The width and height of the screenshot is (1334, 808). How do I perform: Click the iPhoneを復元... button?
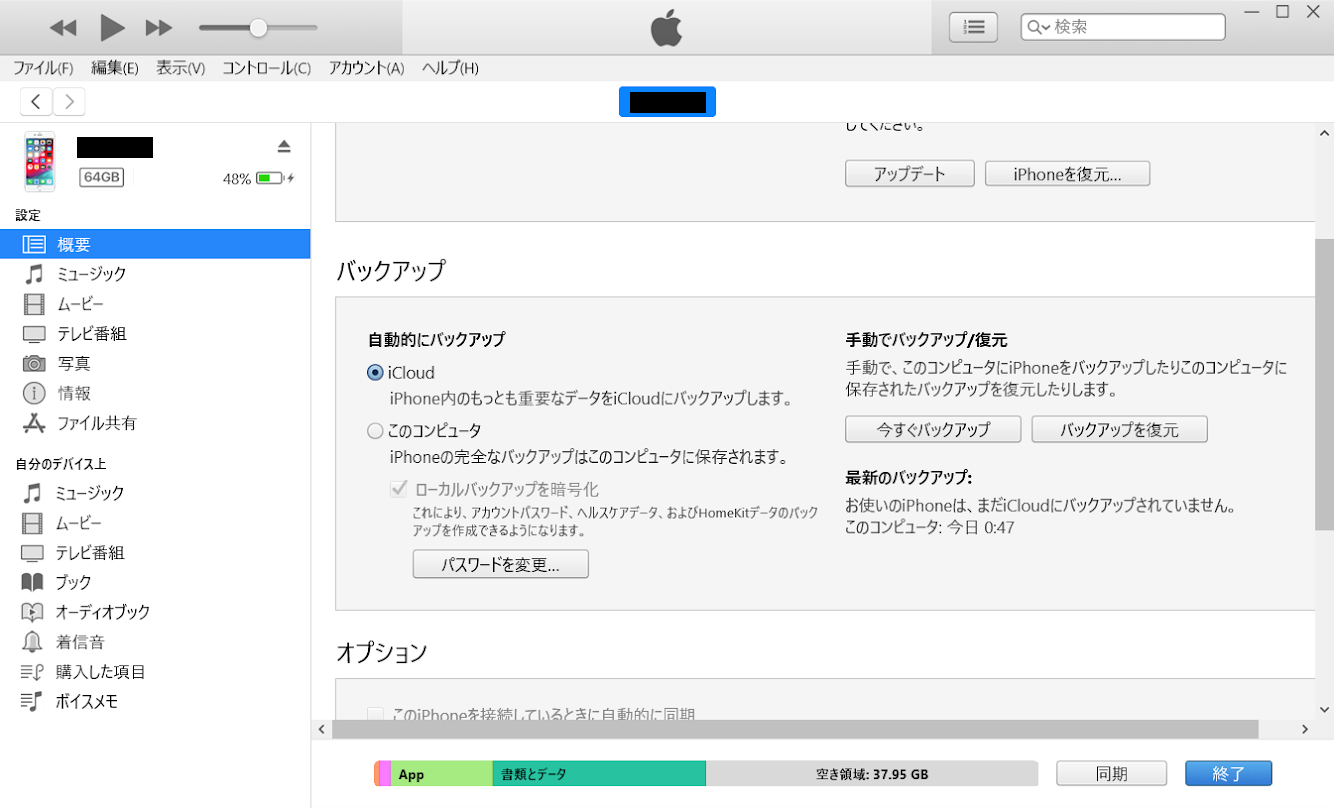(1067, 174)
